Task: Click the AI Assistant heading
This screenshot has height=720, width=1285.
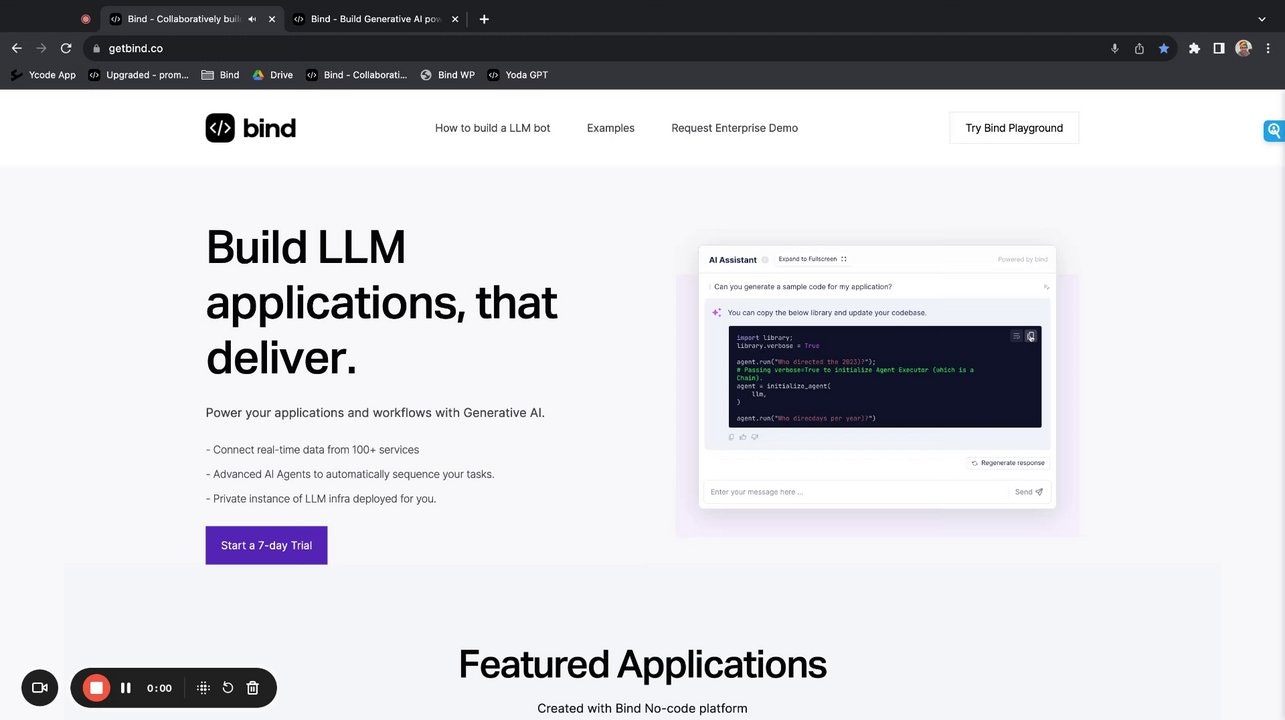Action: [x=733, y=260]
